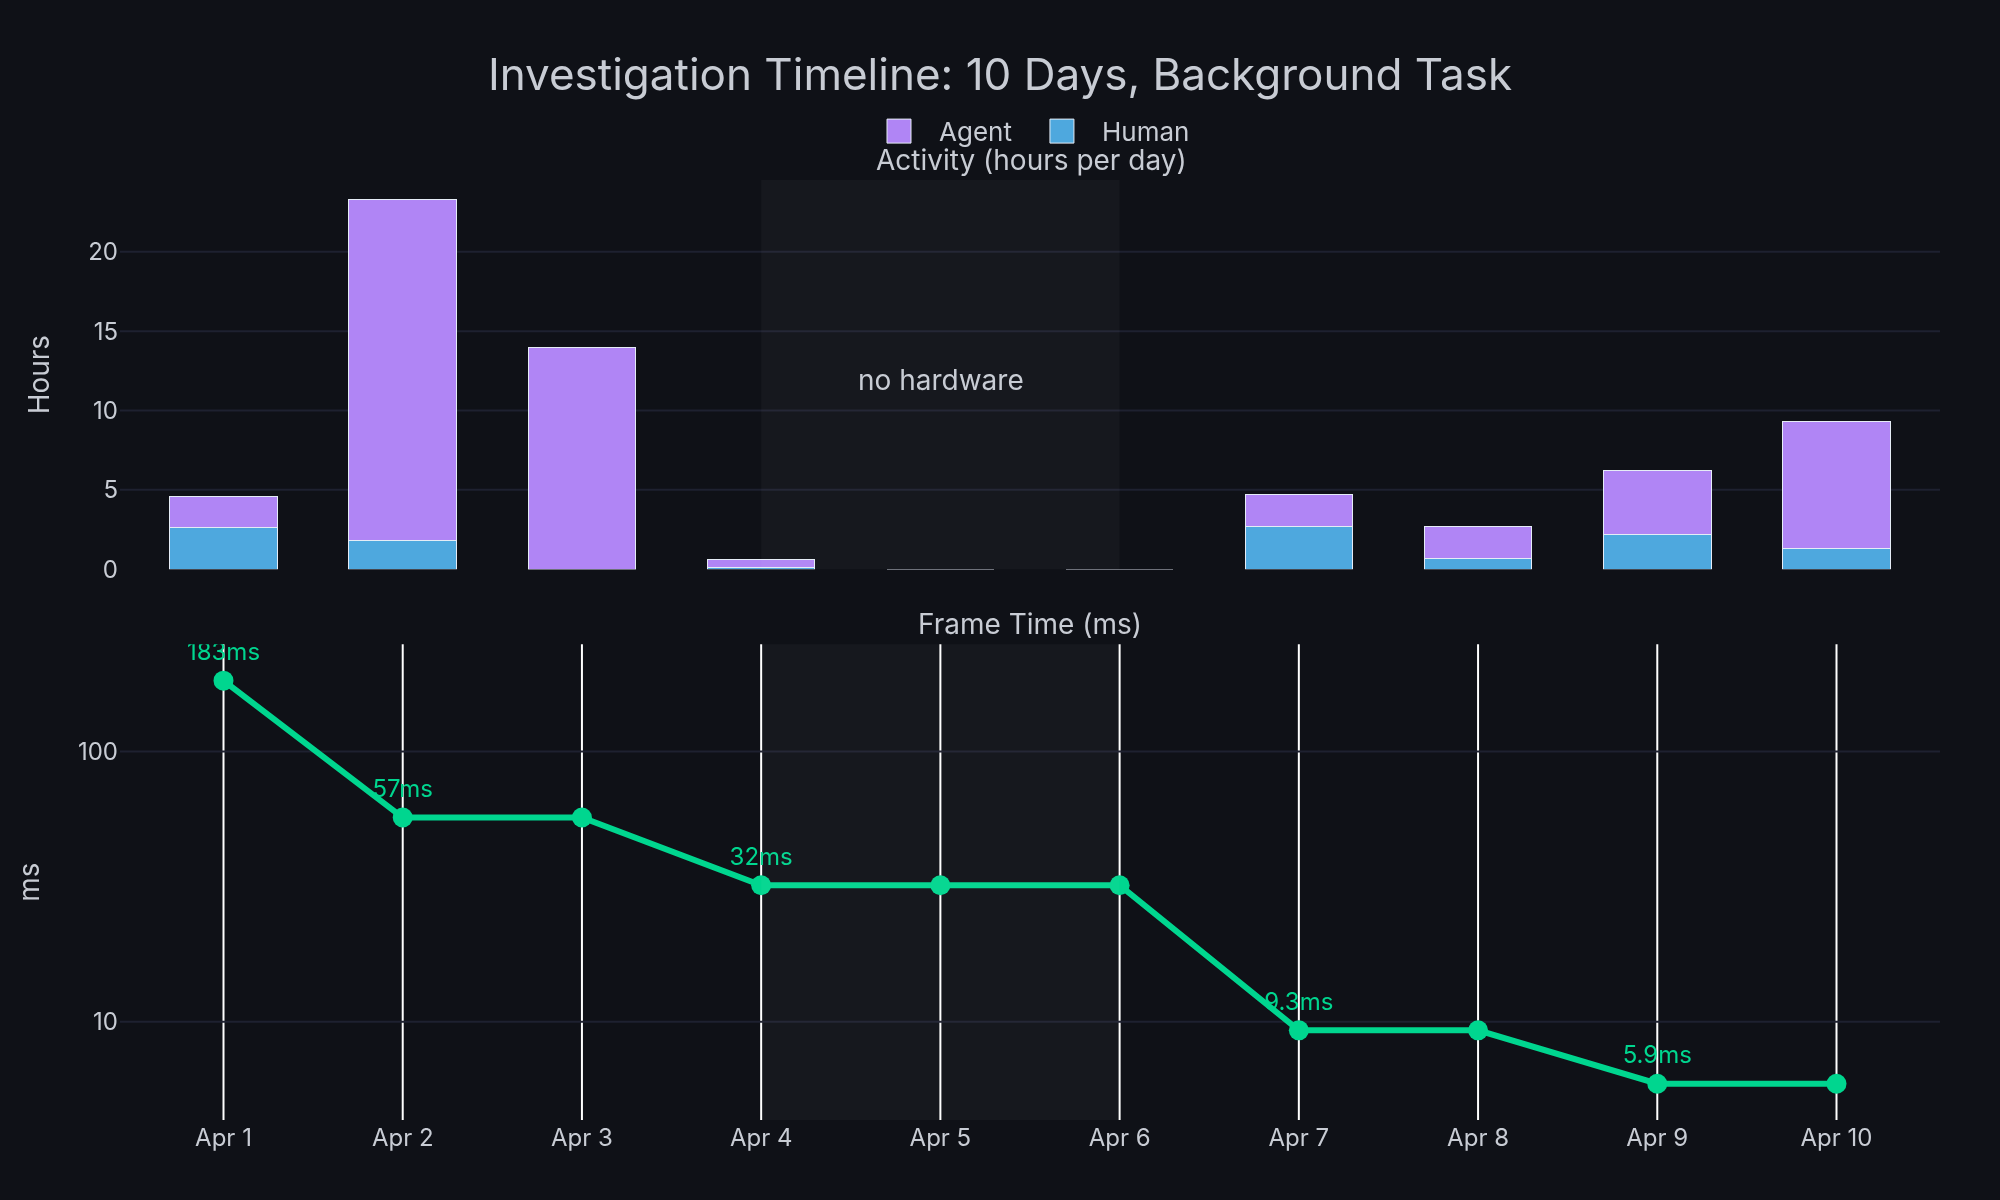Select the 57ms point on Apr 2
Image resolution: width=2000 pixels, height=1200 pixels.
point(402,818)
